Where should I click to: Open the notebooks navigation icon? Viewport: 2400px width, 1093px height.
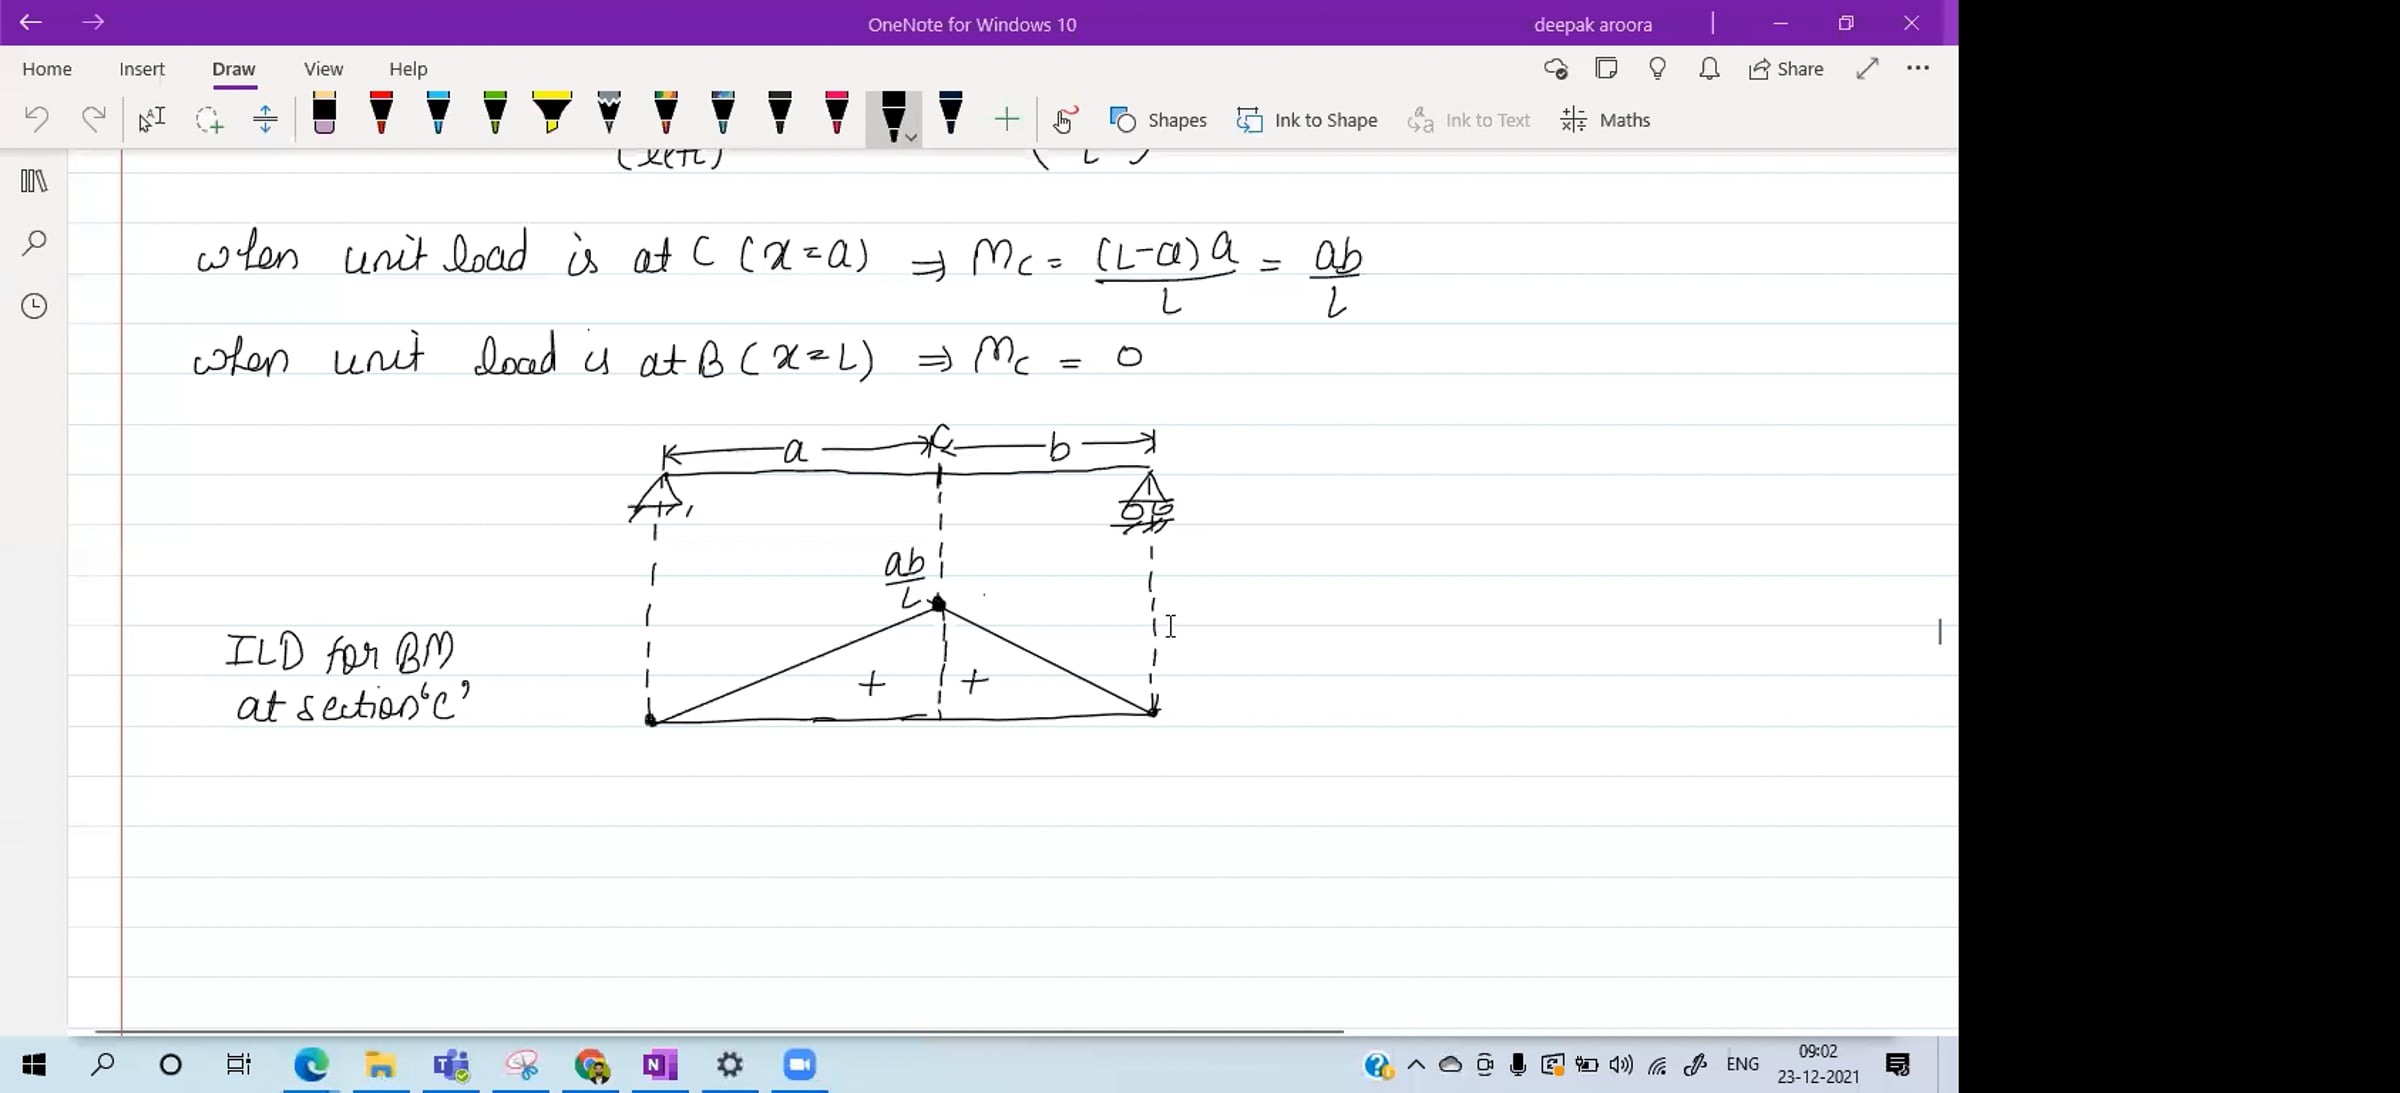pos(34,181)
